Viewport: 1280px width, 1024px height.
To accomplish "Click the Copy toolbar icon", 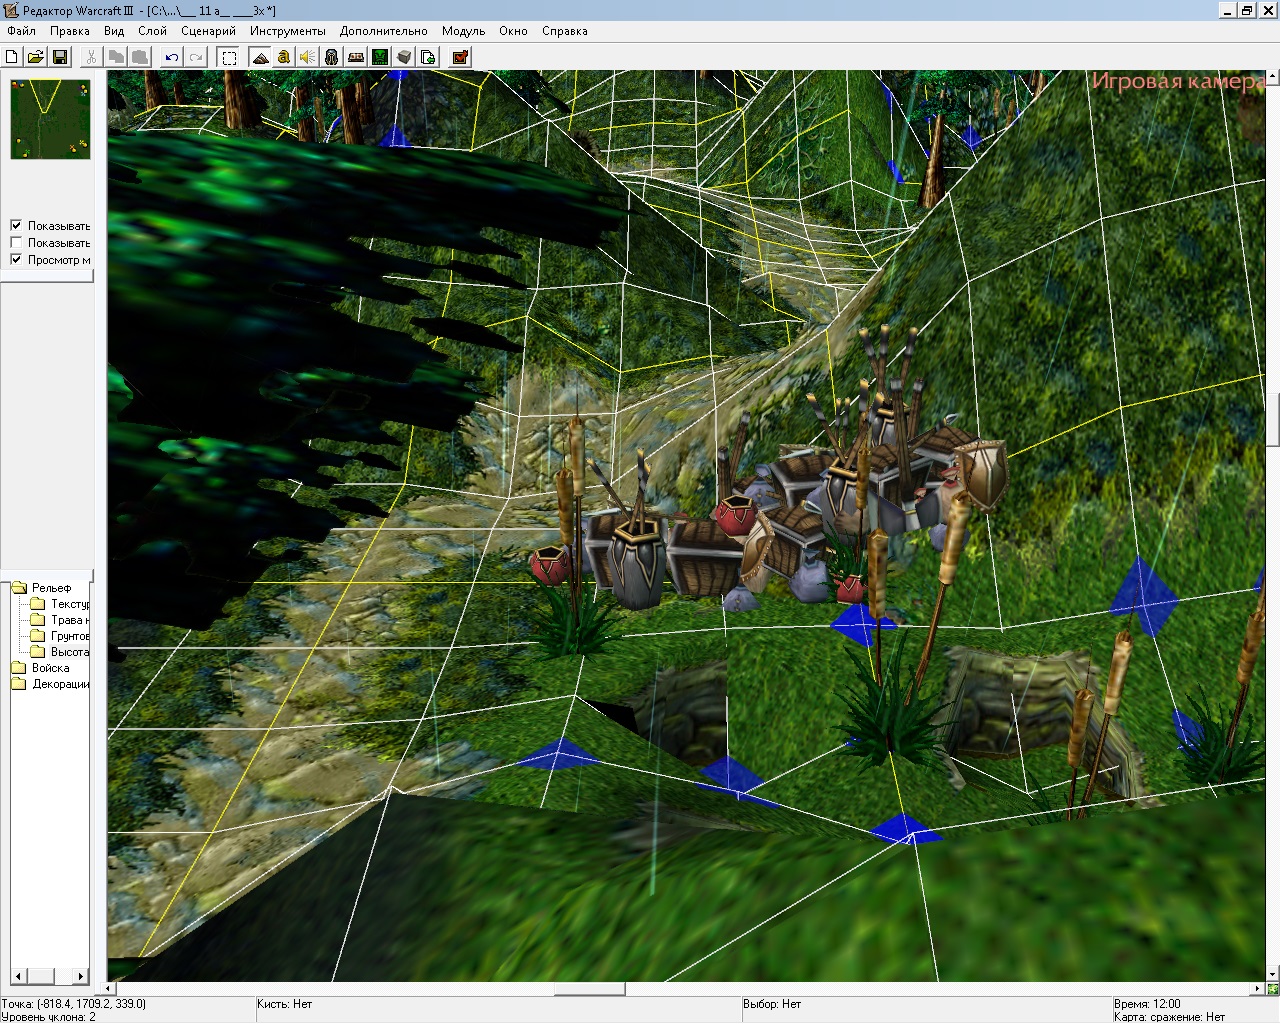I will point(116,57).
